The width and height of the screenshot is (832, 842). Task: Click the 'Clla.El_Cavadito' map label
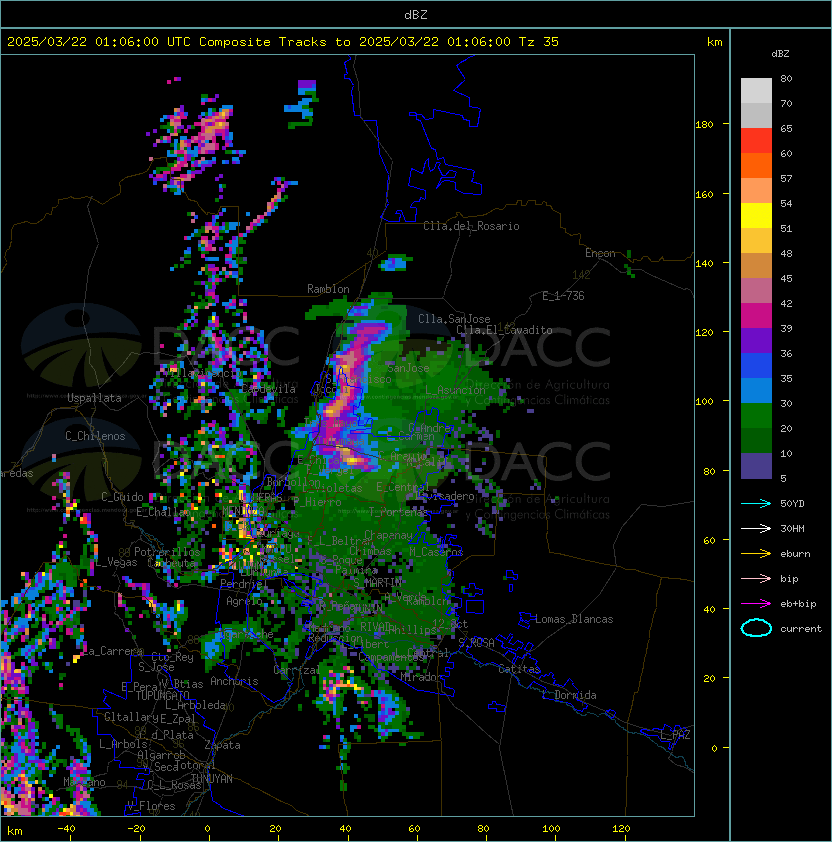click(x=504, y=330)
